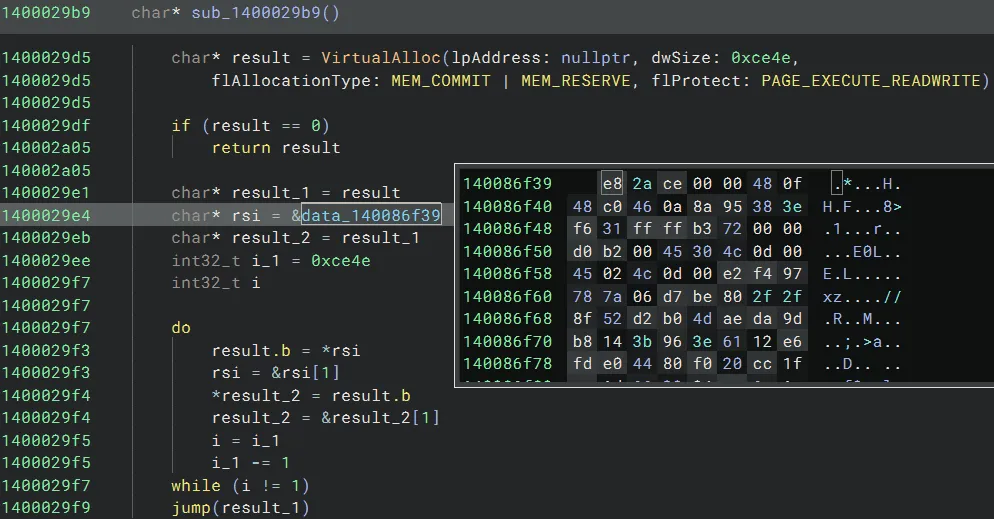Select the 'int32_t i' declaration line
The width and height of the screenshot is (994, 519).
click(216, 283)
